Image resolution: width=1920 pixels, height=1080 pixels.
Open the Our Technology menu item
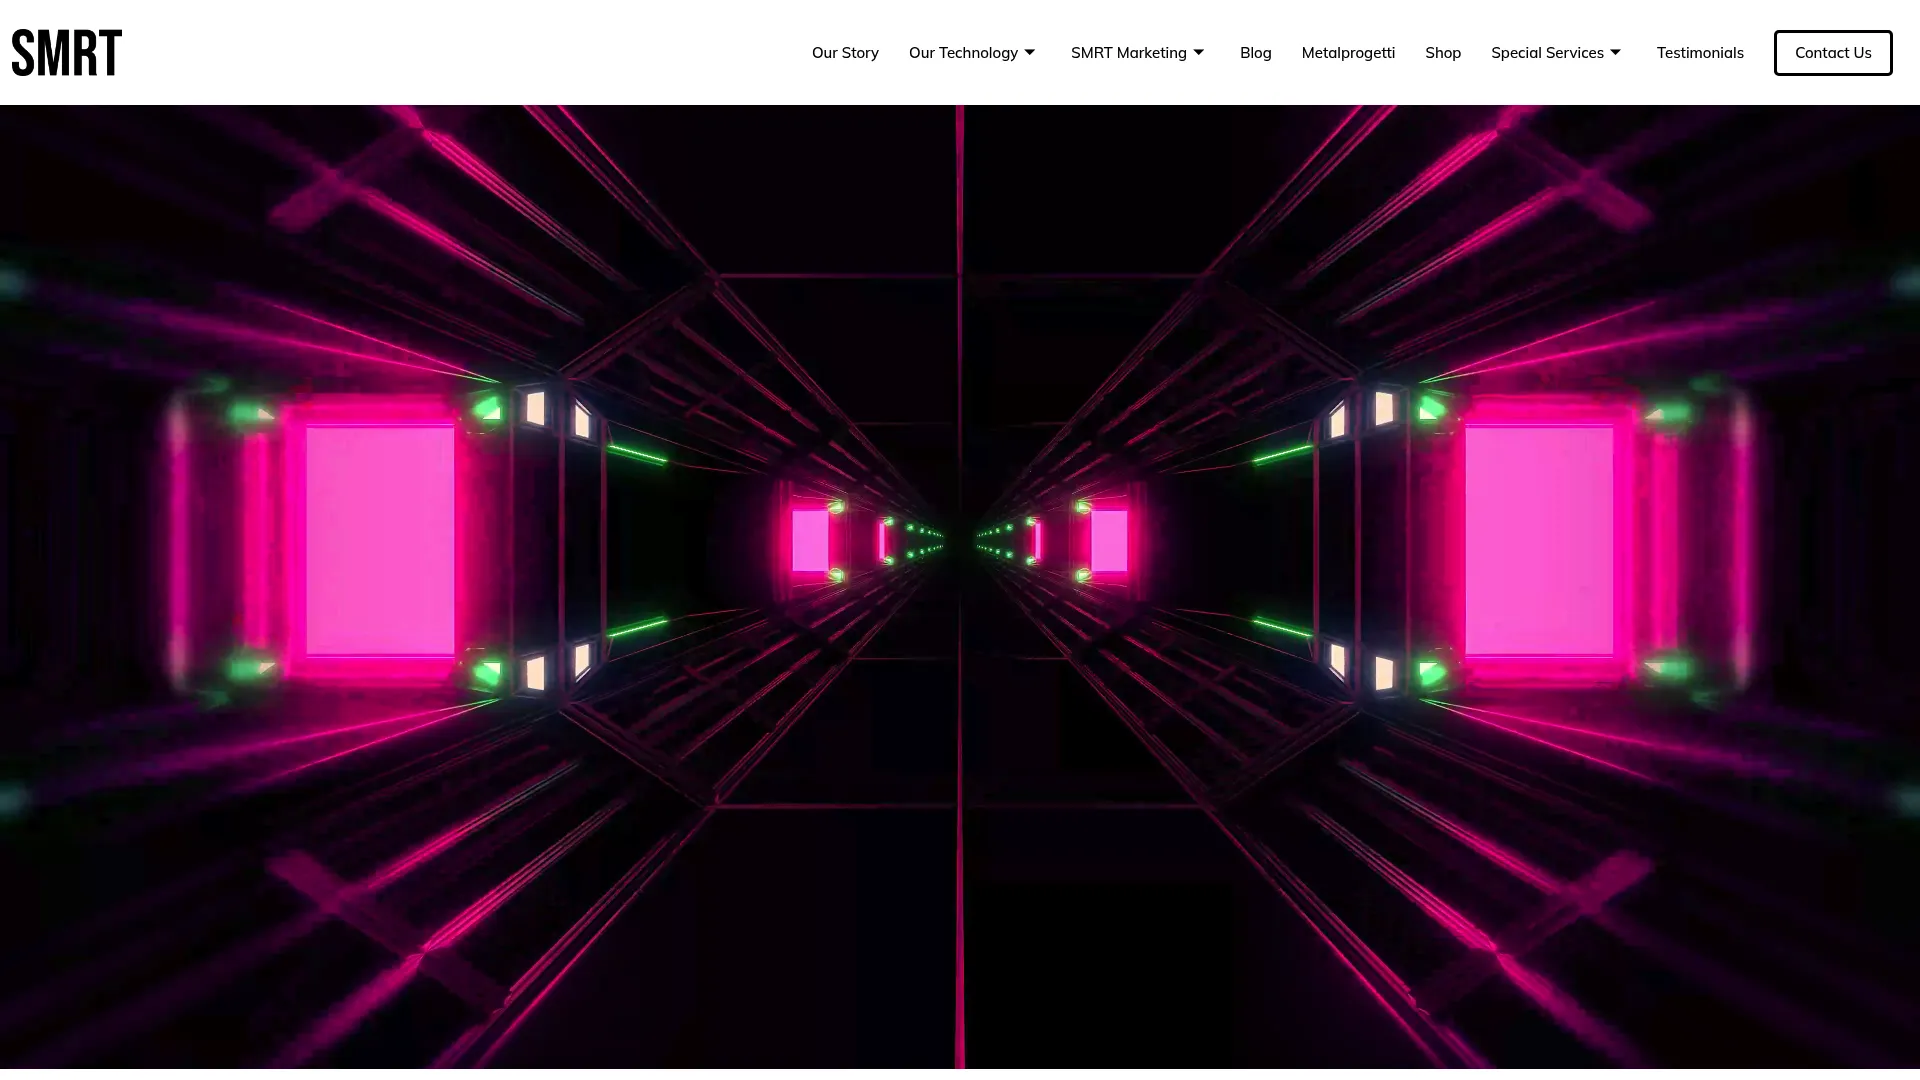963,53
